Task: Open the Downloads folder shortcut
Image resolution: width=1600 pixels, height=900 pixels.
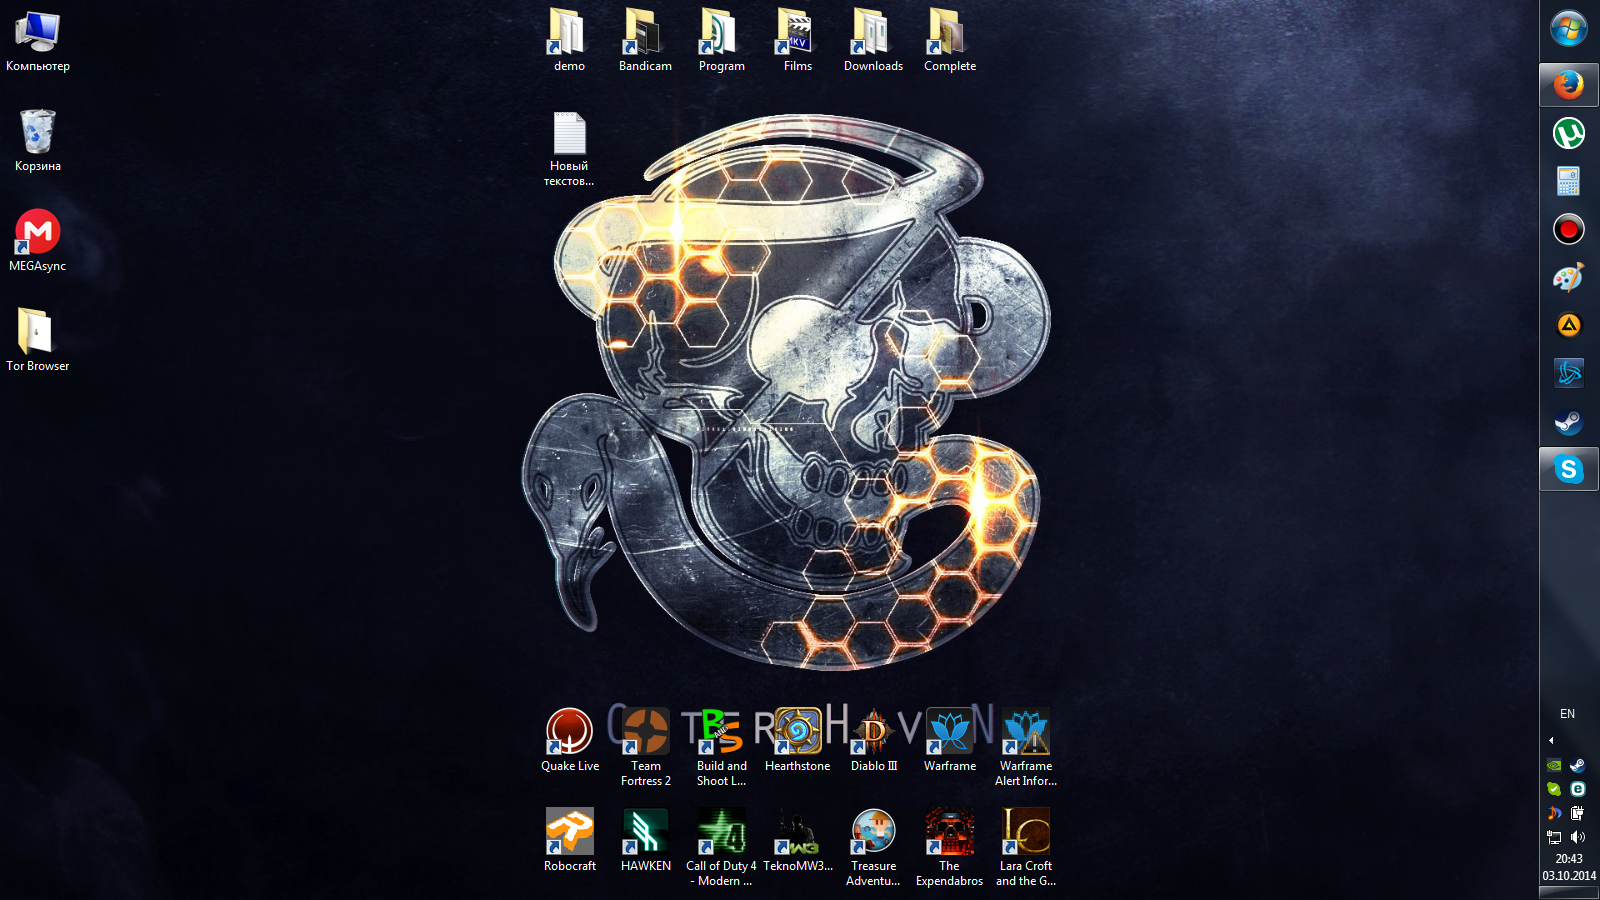Action: [873, 41]
